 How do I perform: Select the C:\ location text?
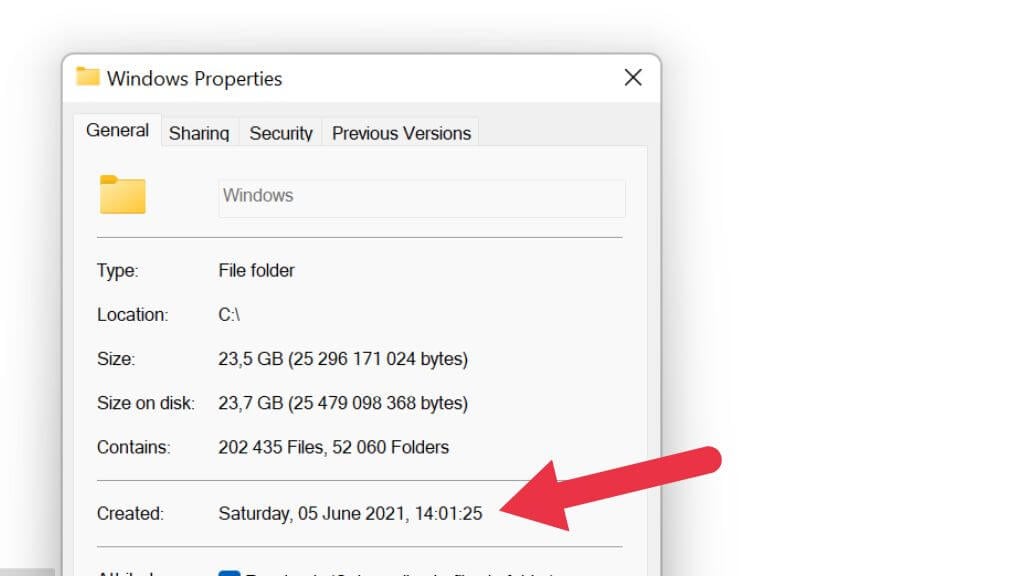coord(230,314)
